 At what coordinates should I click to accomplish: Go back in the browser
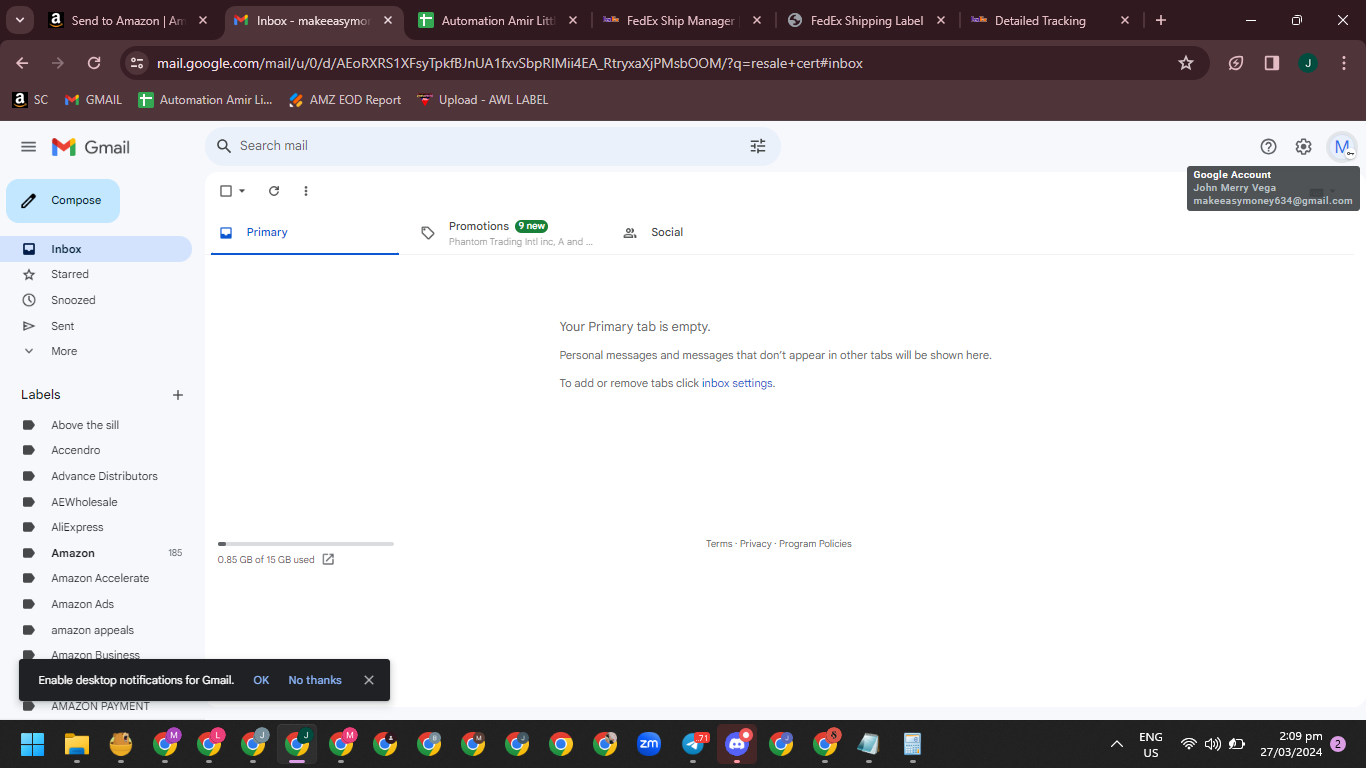pos(22,63)
